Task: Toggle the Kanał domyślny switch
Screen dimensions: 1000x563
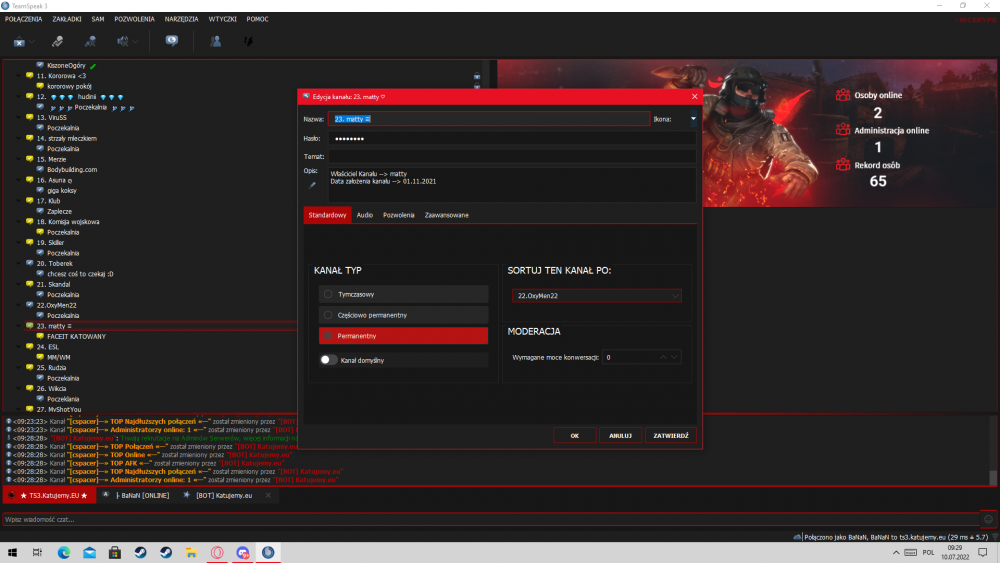Action: (x=328, y=360)
